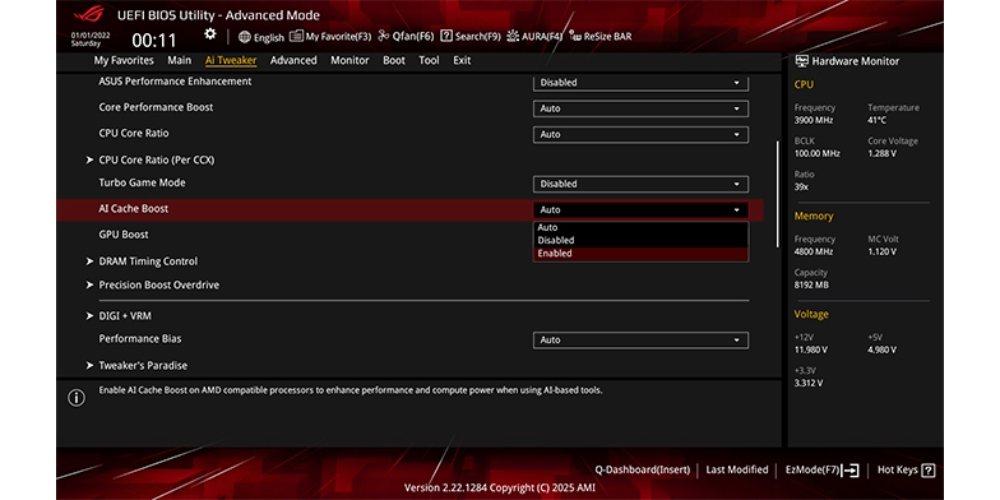Click +3.3V value 3.312 V
The height and width of the screenshot is (500, 1000).
click(x=809, y=383)
